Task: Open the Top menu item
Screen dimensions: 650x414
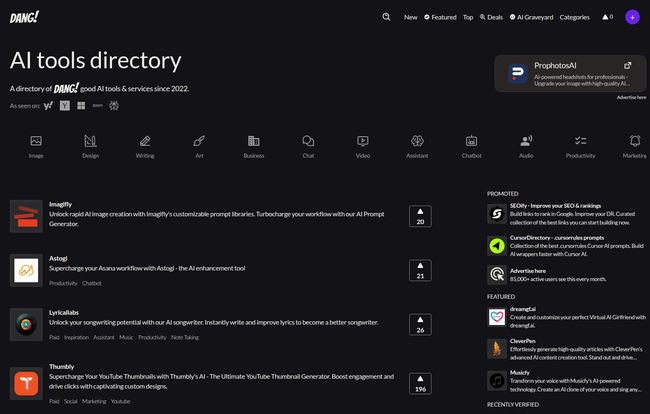Action: click(468, 17)
